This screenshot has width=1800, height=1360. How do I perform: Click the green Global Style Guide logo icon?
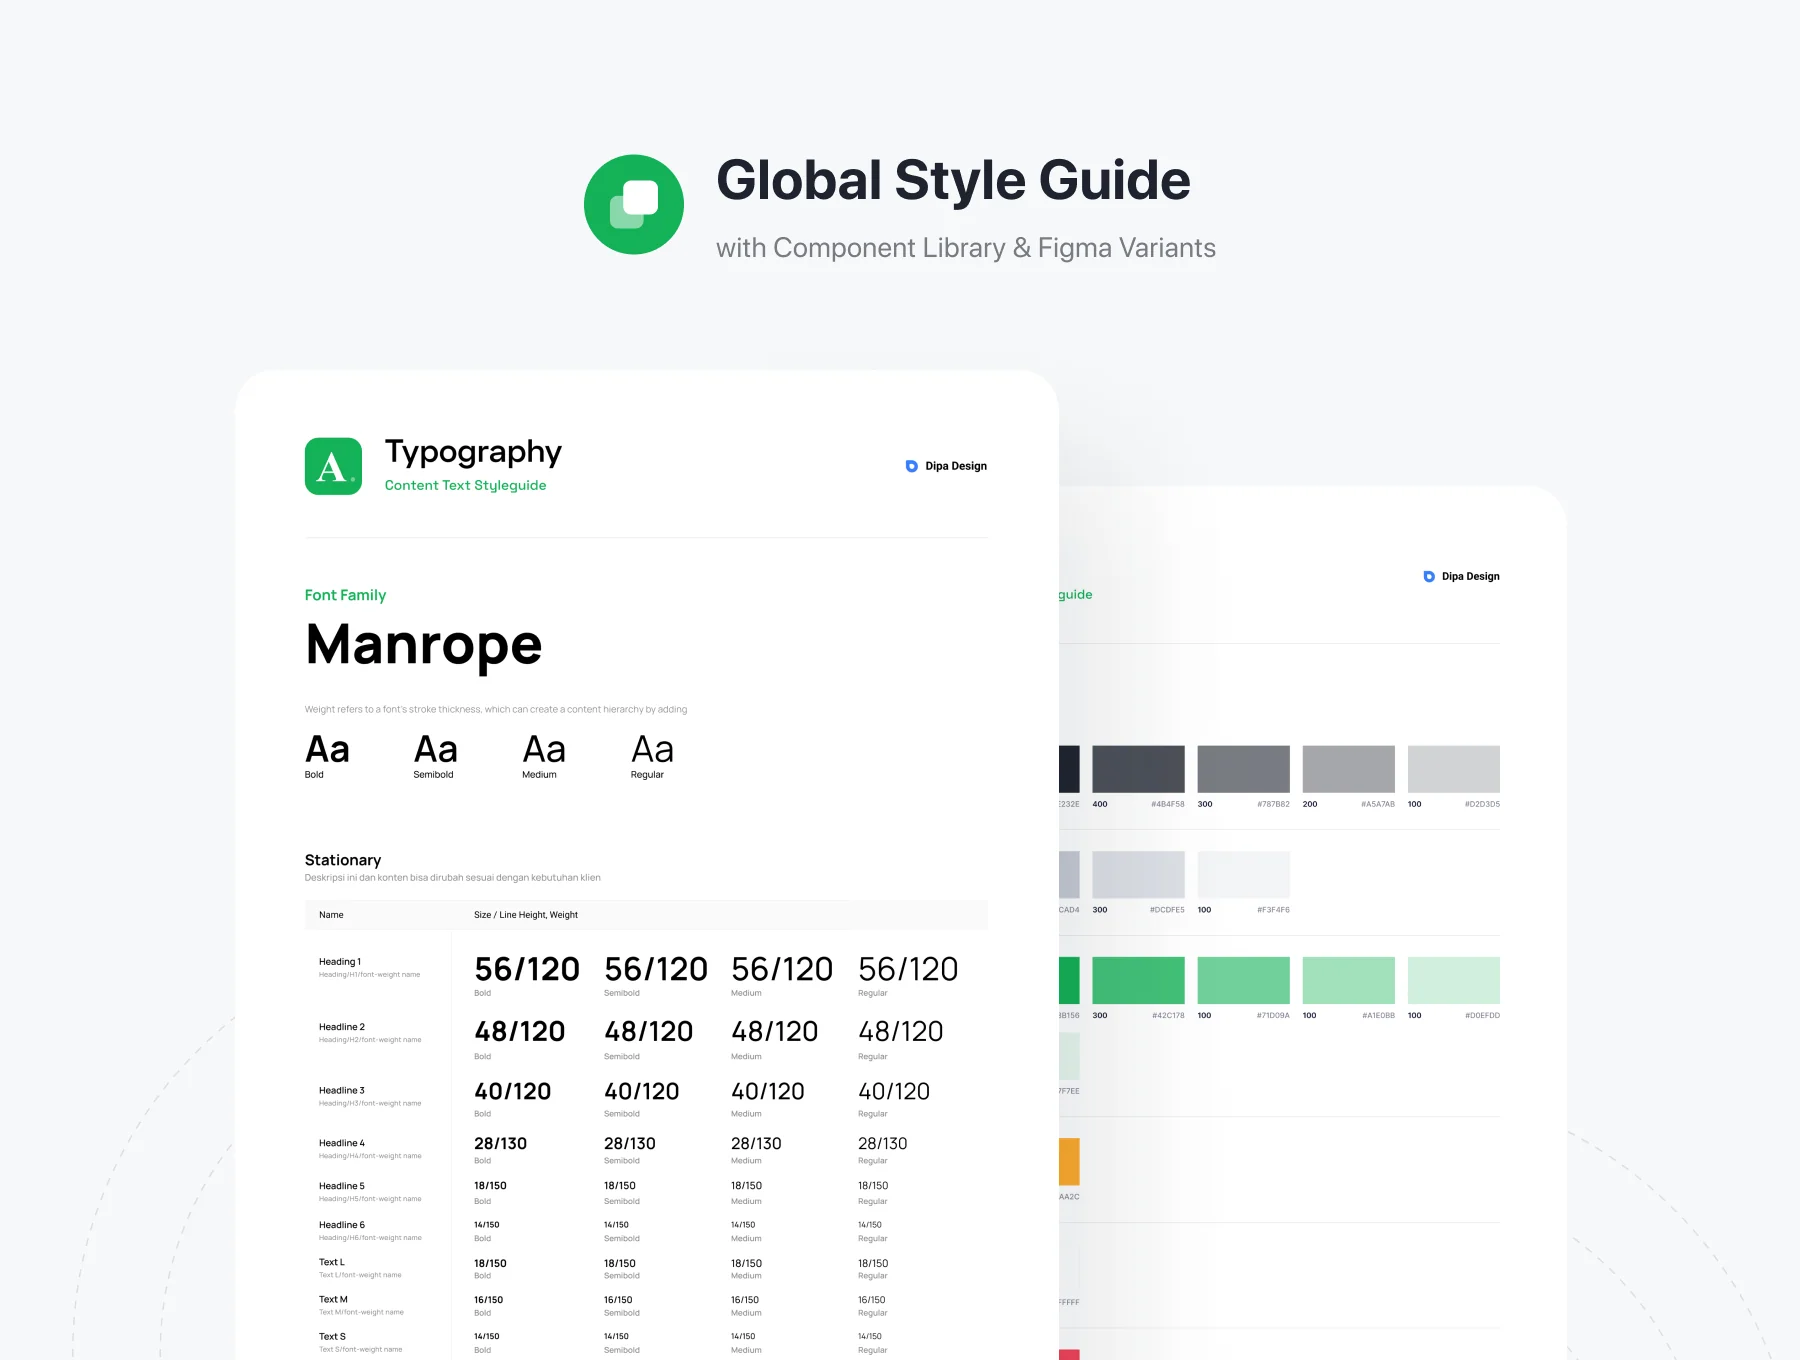634,204
